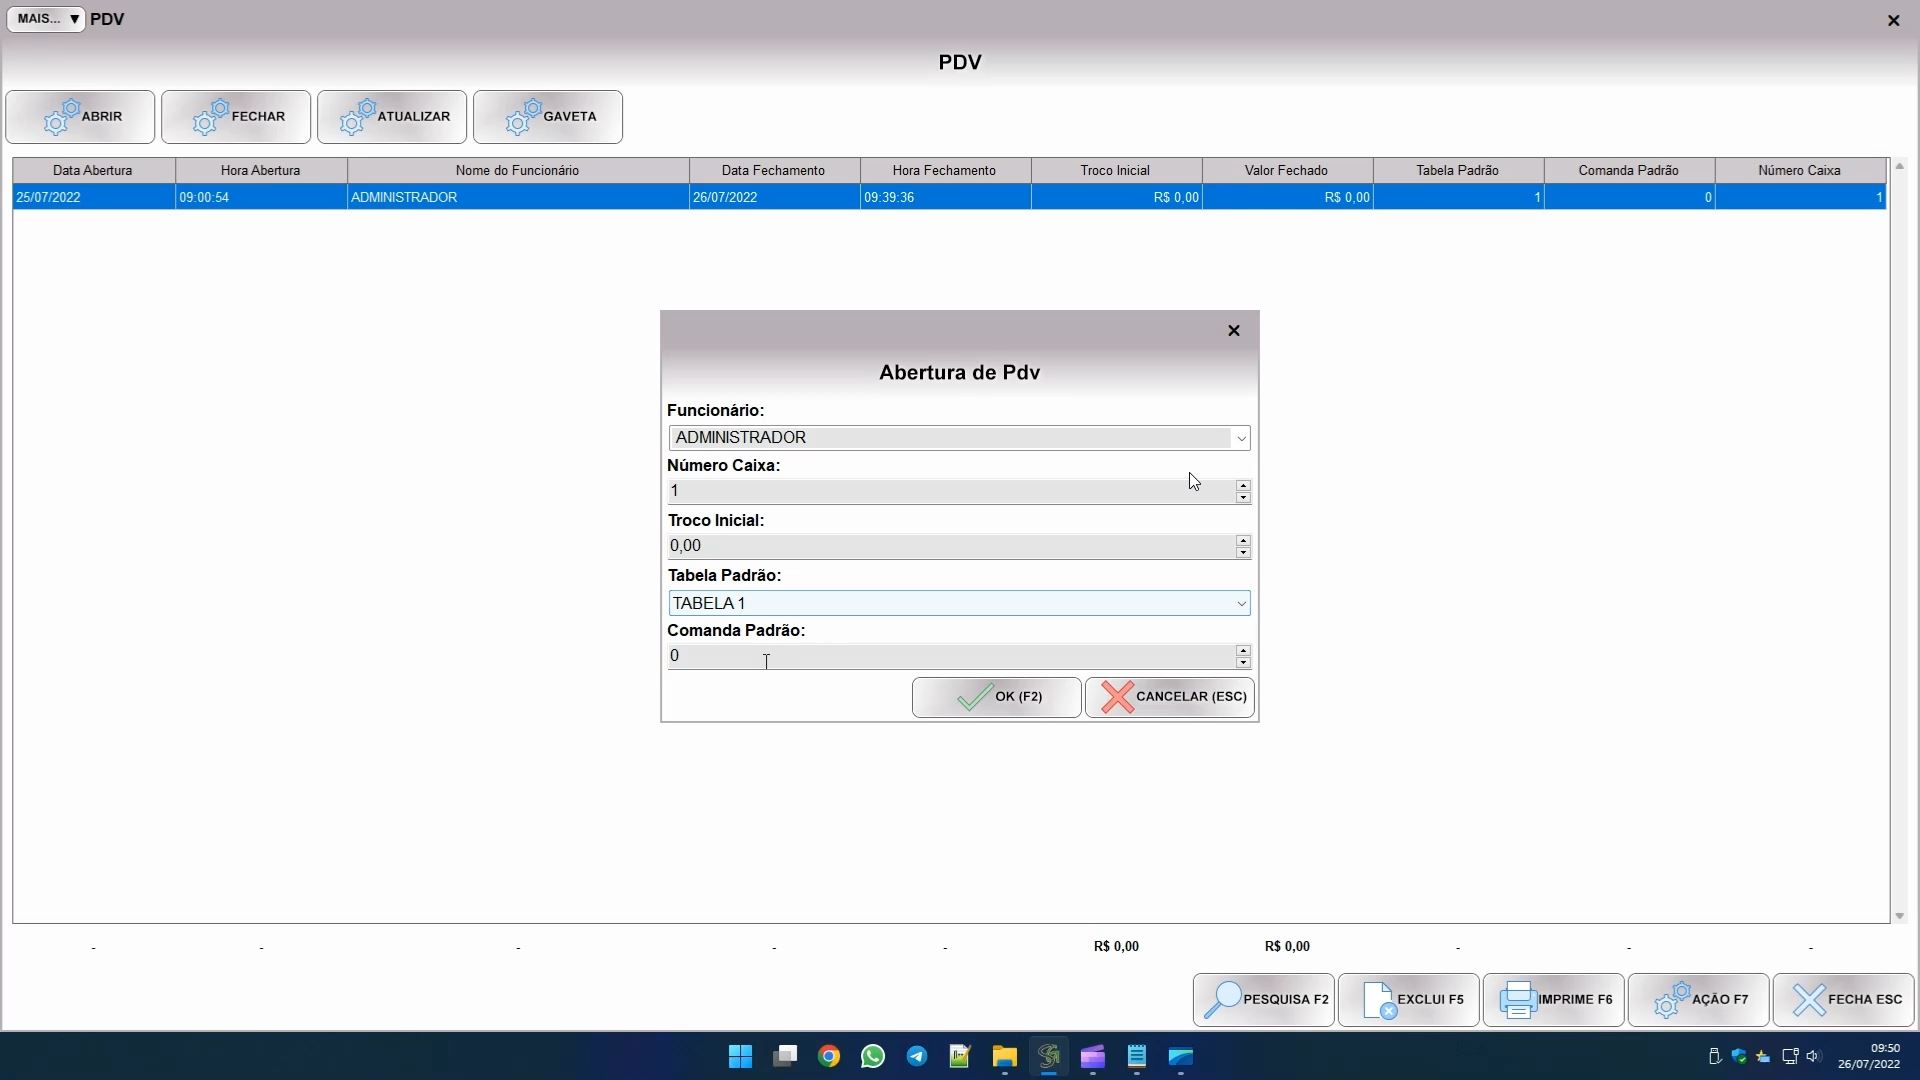Click IMPRIME F6 printer button
1920x1080 pixels.
point(1554,1000)
